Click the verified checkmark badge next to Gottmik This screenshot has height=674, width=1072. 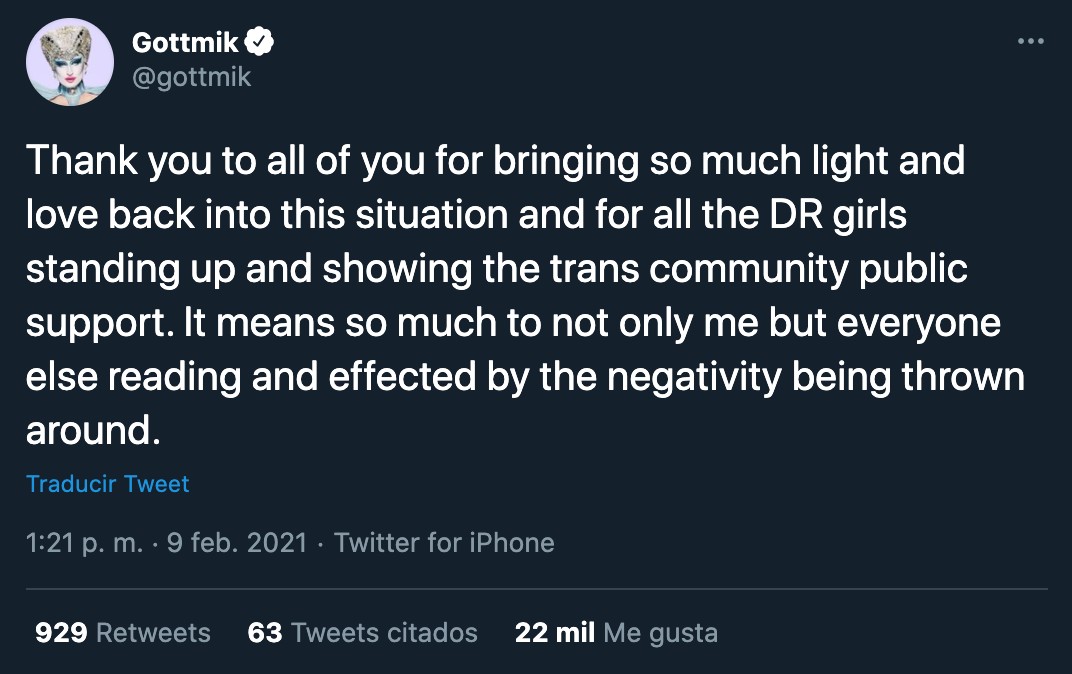point(258,41)
